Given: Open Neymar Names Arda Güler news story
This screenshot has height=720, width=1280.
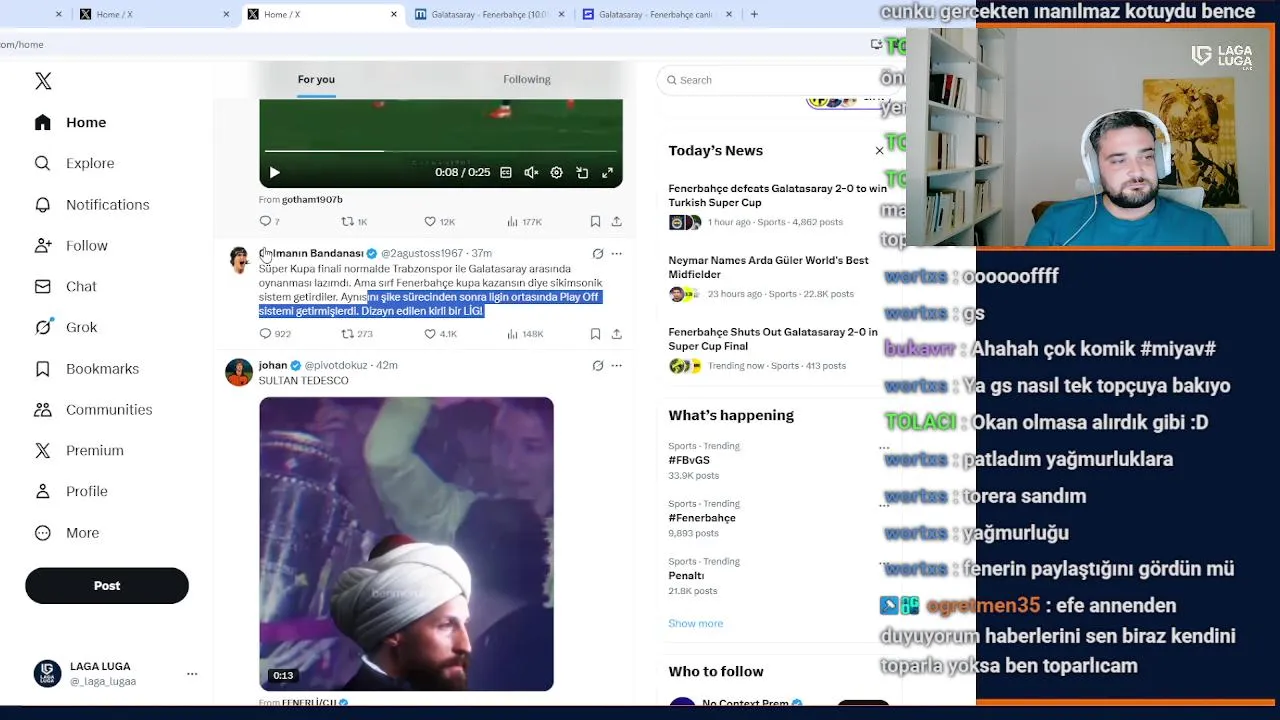Looking at the screenshot, I should 778,277.
